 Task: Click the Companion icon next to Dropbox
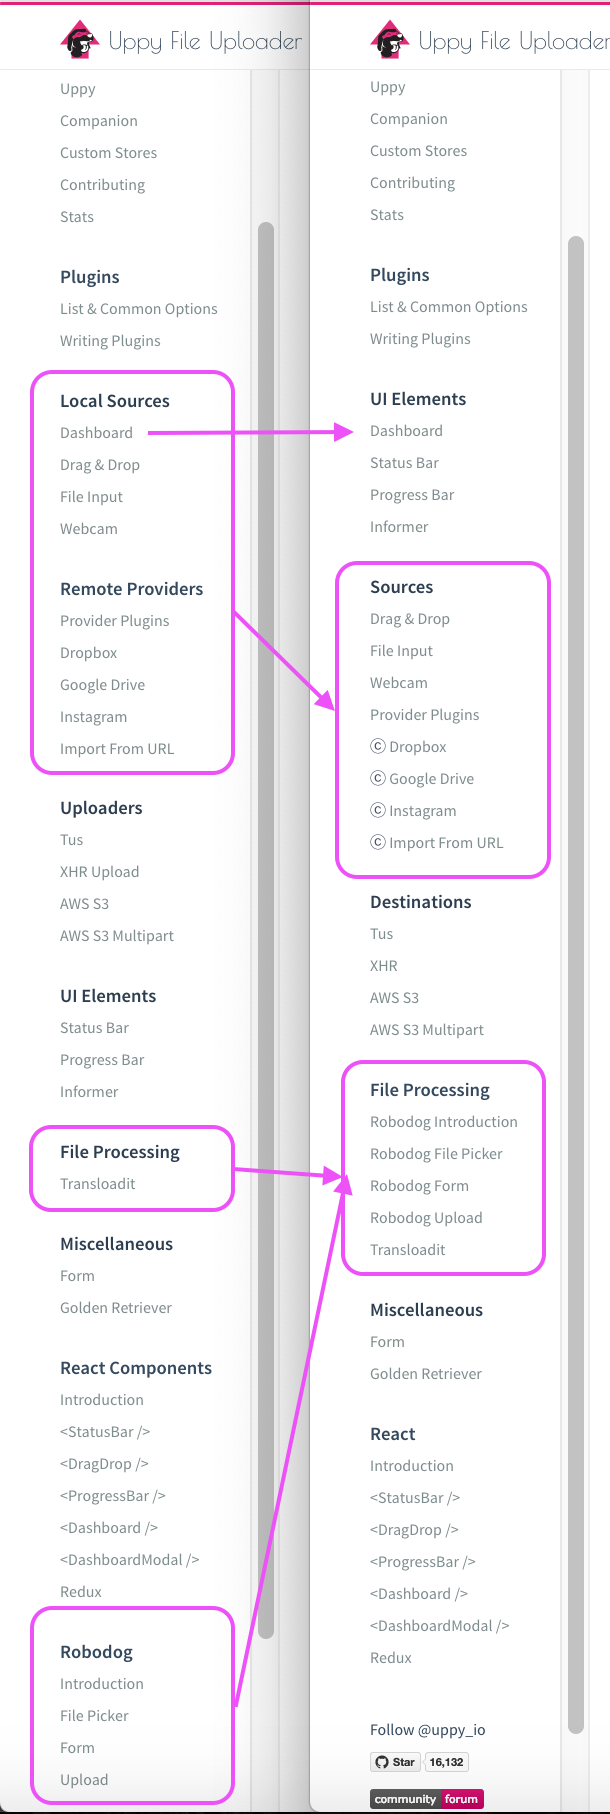pyautogui.click(x=378, y=746)
